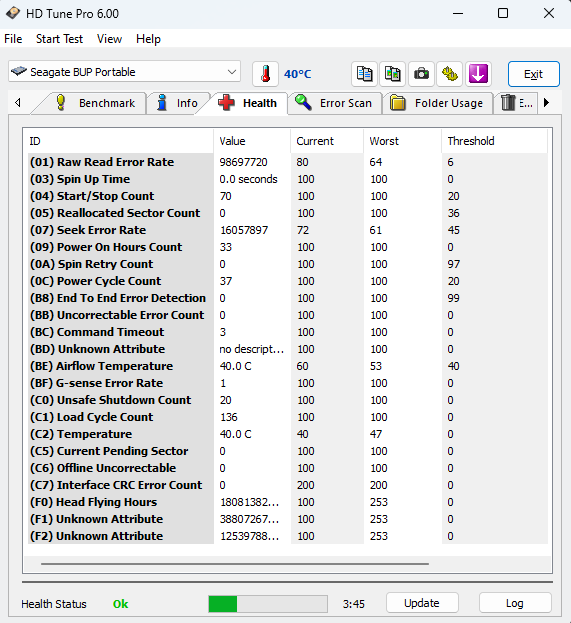Image resolution: width=571 pixels, height=623 pixels.
Task: Switch to the Benchmark tab
Action: 96,103
